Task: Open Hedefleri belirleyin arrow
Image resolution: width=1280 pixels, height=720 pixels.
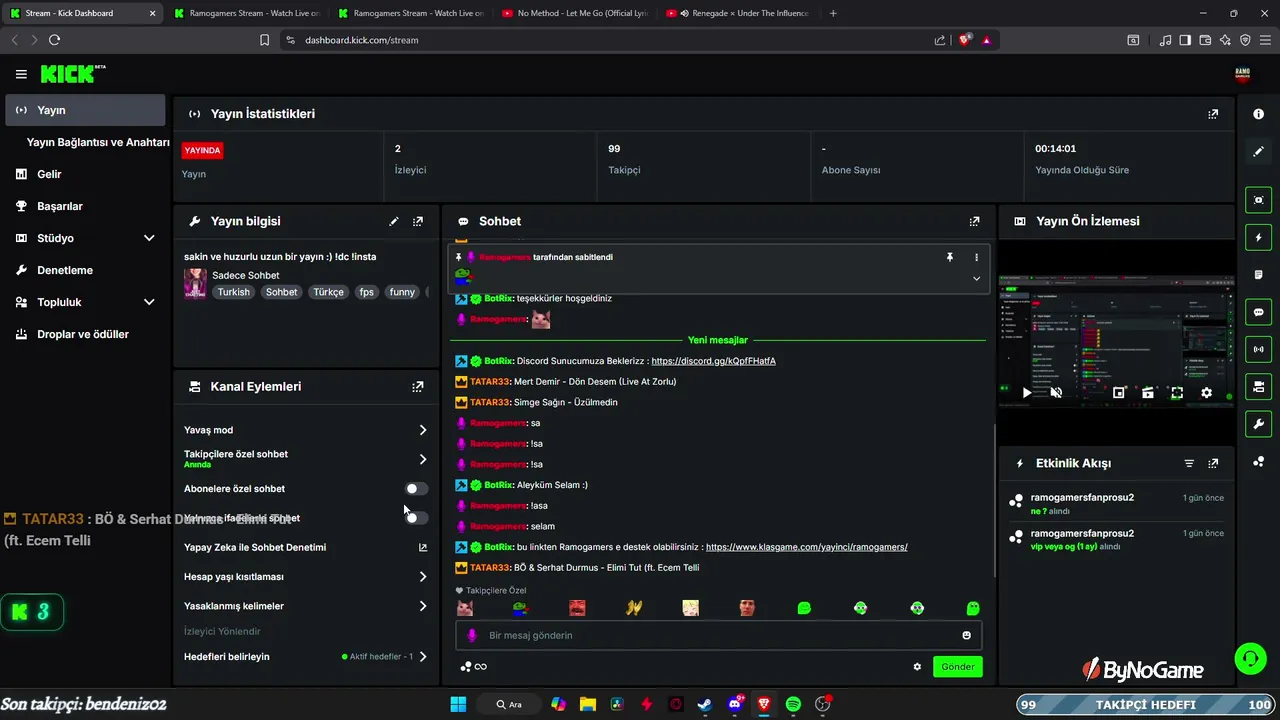Action: [x=423, y=657]
